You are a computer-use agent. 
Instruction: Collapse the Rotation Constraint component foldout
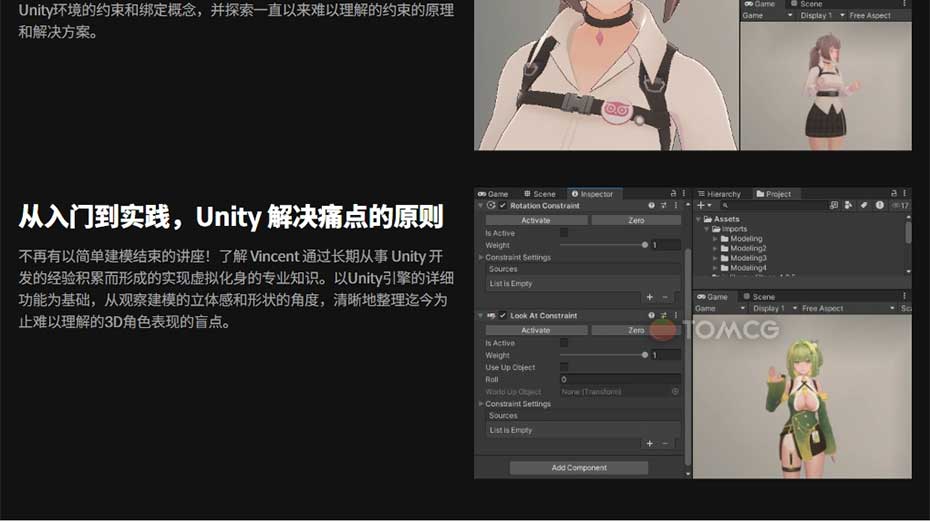(x=480, y=205)
